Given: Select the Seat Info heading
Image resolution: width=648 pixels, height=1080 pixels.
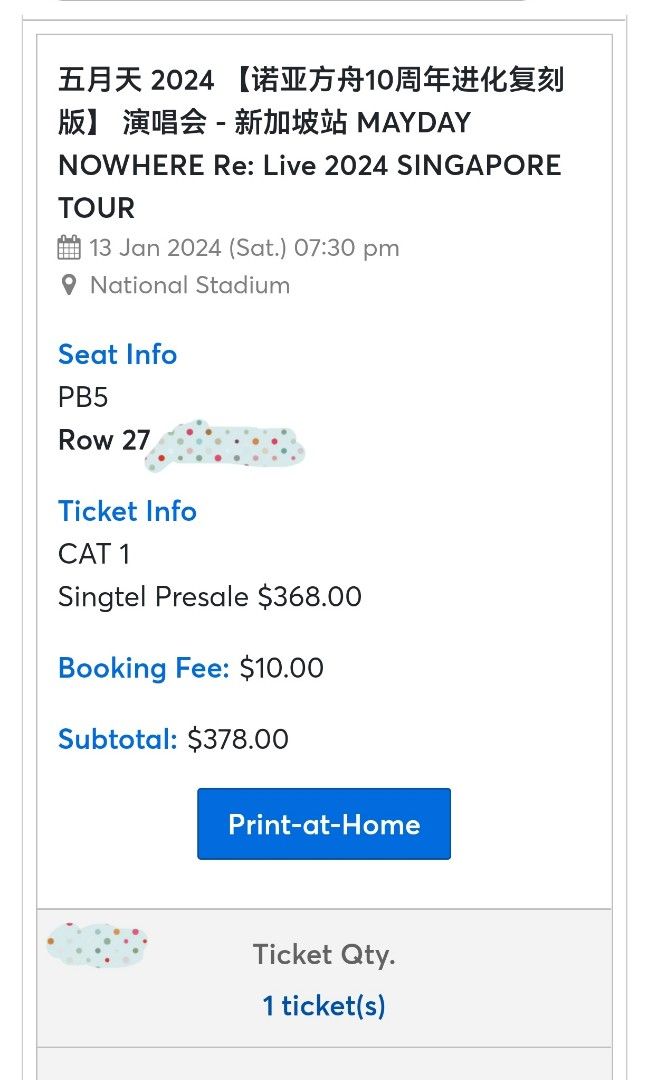Looking at the screenshot, I should pyautogui.click(x=117, y=355).
